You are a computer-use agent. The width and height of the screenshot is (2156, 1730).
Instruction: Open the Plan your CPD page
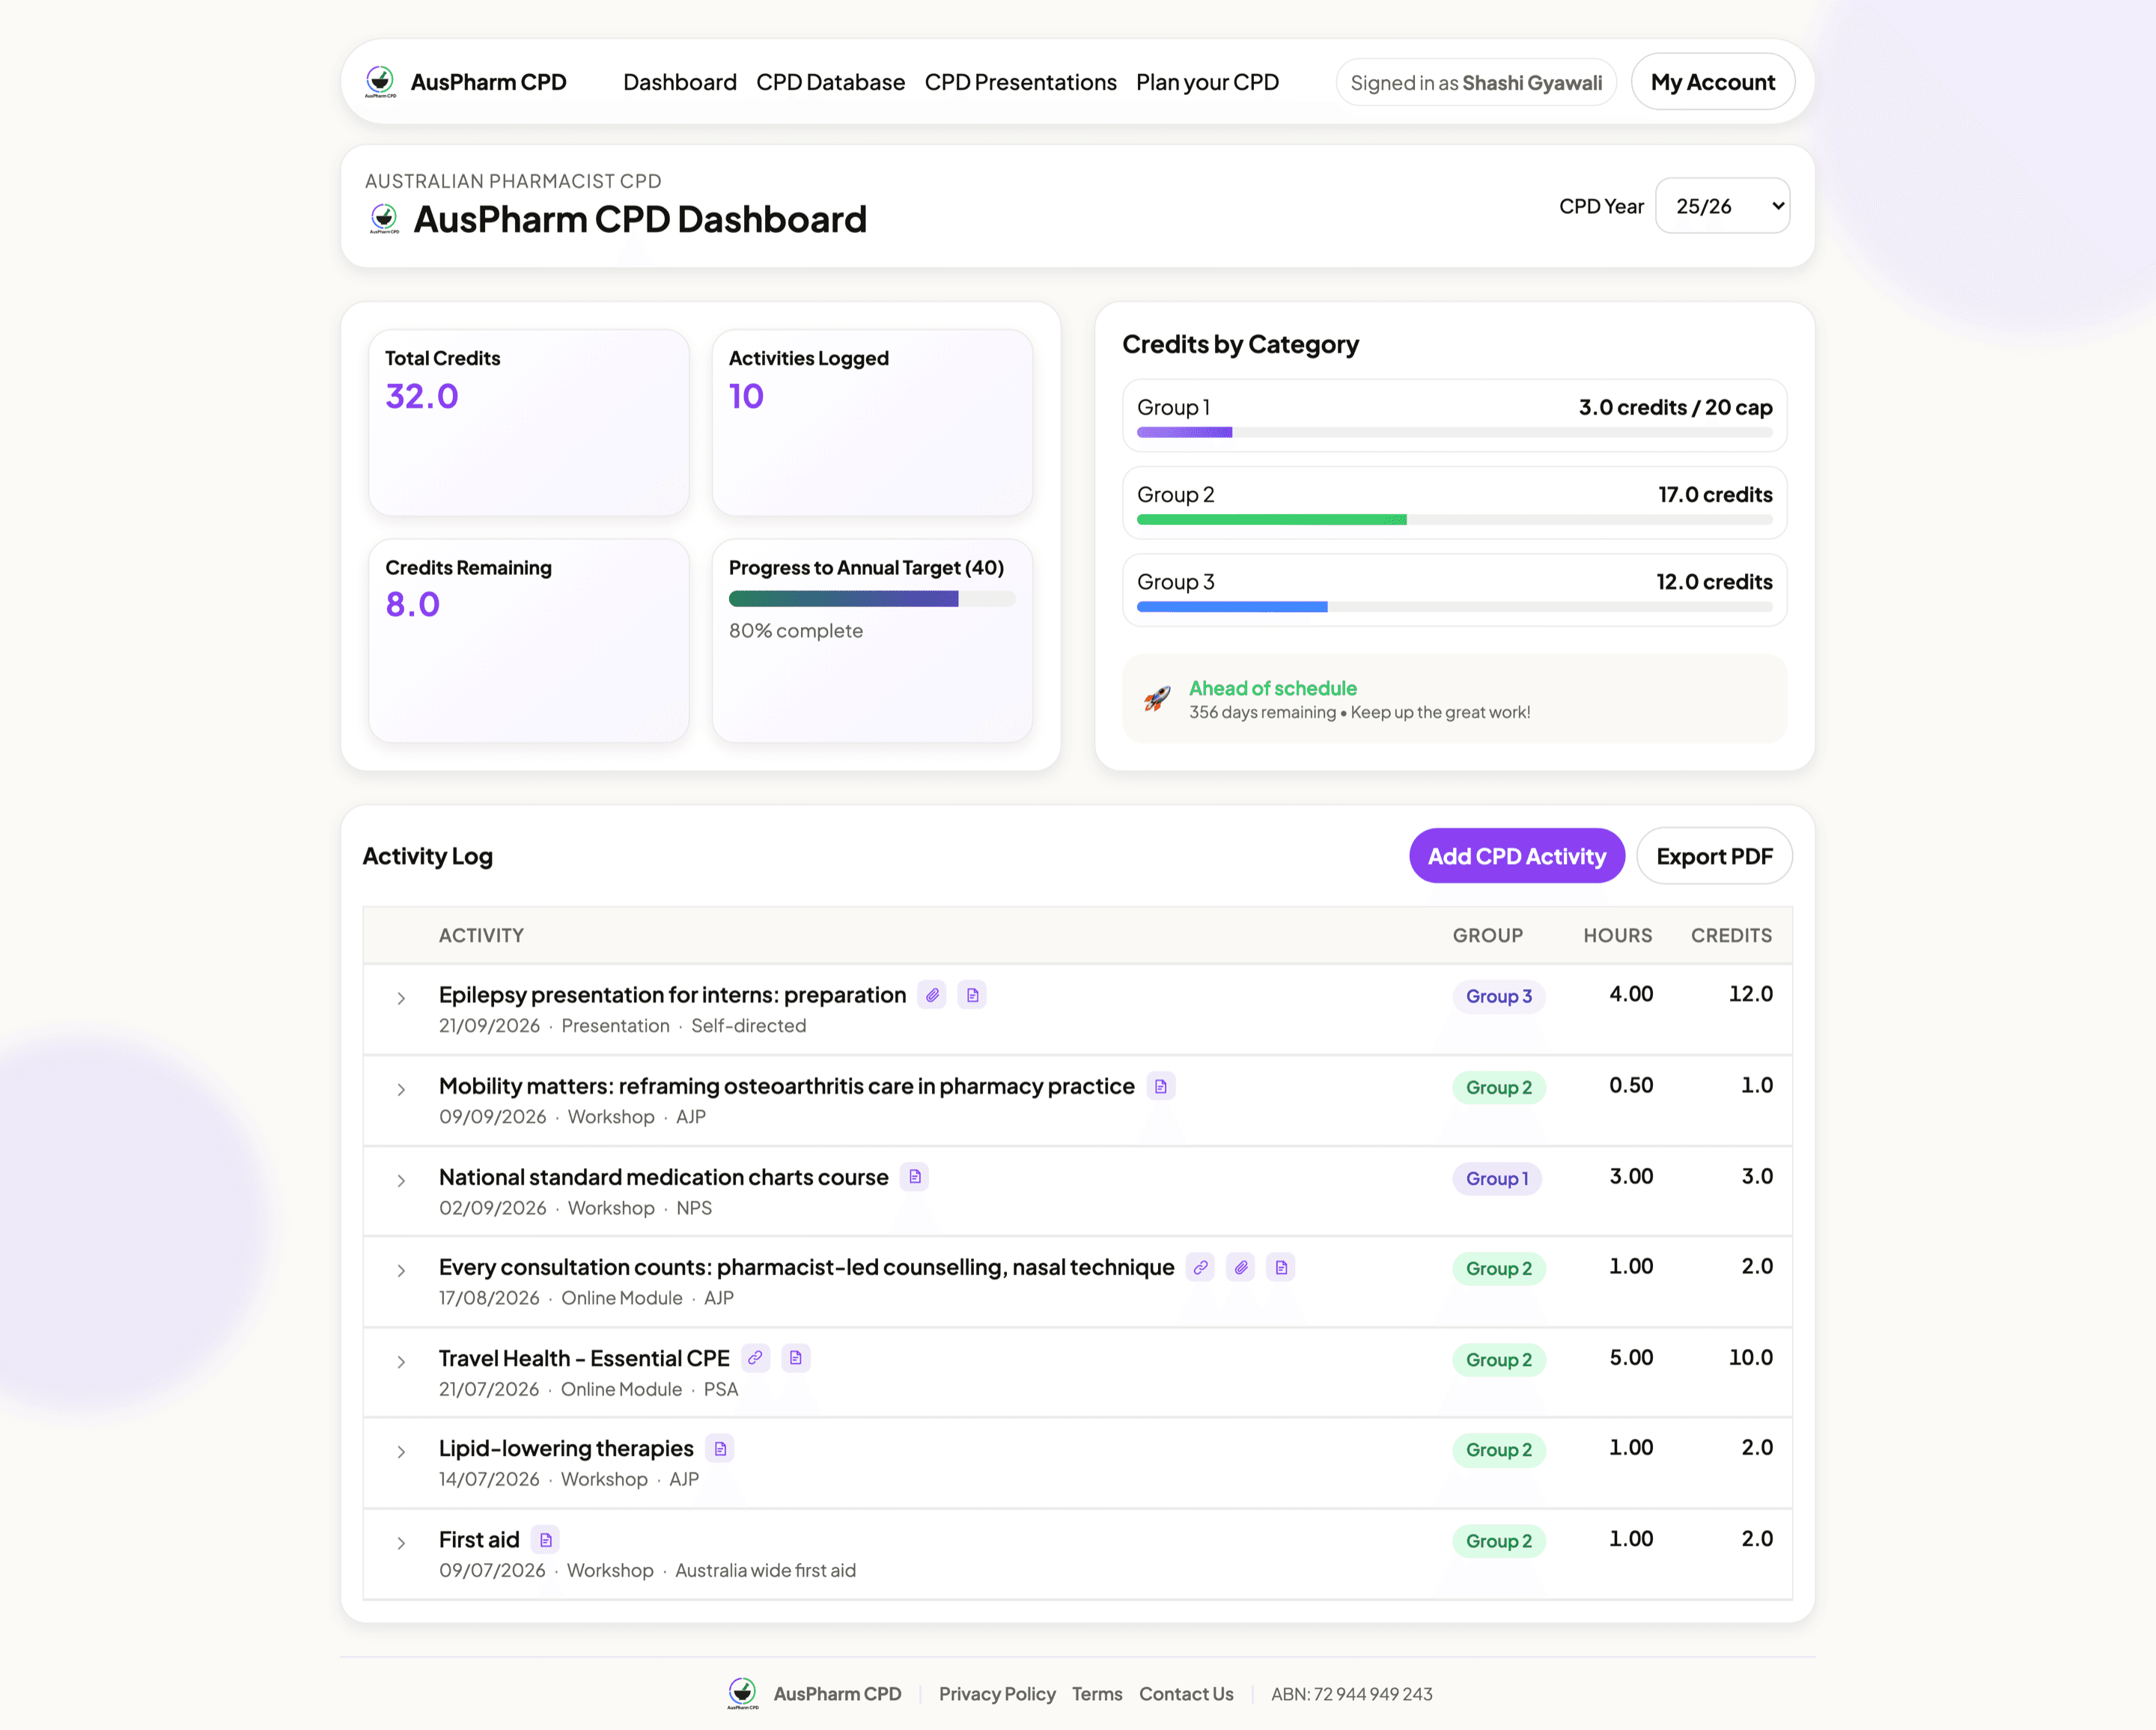pyautogui.click(x=1207, y=82)
